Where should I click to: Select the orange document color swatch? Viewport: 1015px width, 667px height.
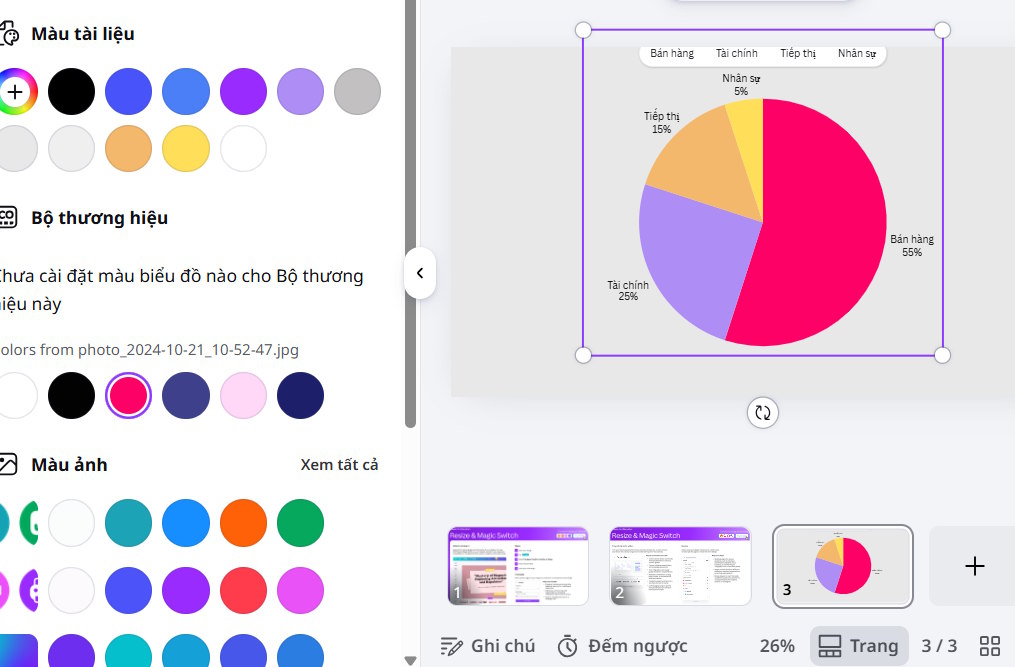pyautogui.click(x=128, y=148)
